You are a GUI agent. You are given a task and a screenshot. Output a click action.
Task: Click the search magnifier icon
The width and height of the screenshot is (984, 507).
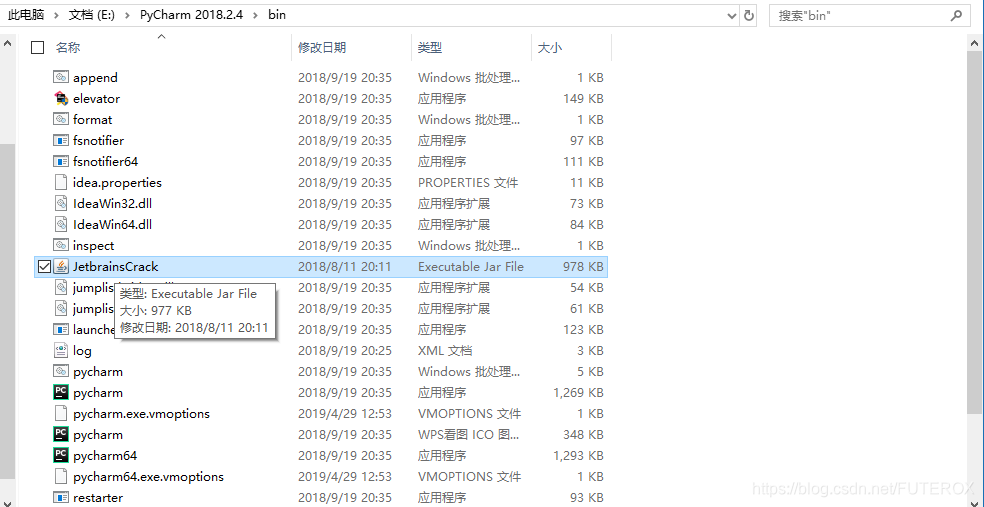pos(956,15)
